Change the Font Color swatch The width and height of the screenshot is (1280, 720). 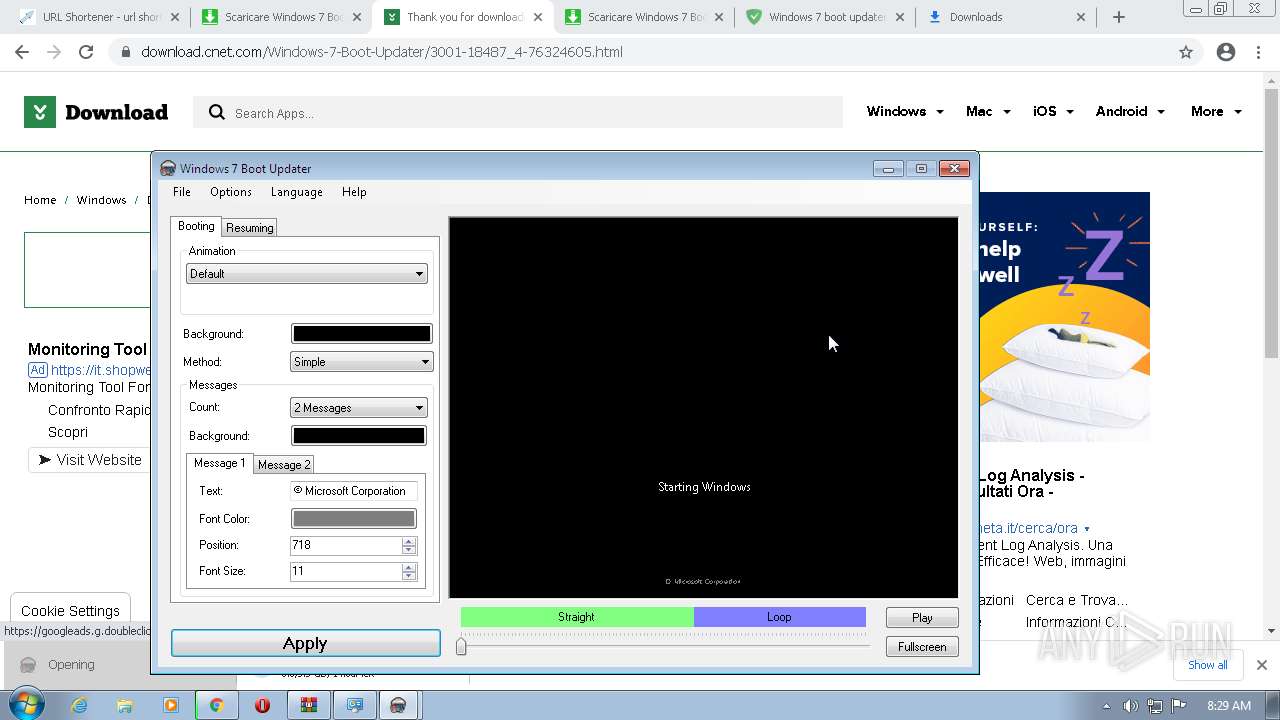pyautogui.click(x=353, y=519)
